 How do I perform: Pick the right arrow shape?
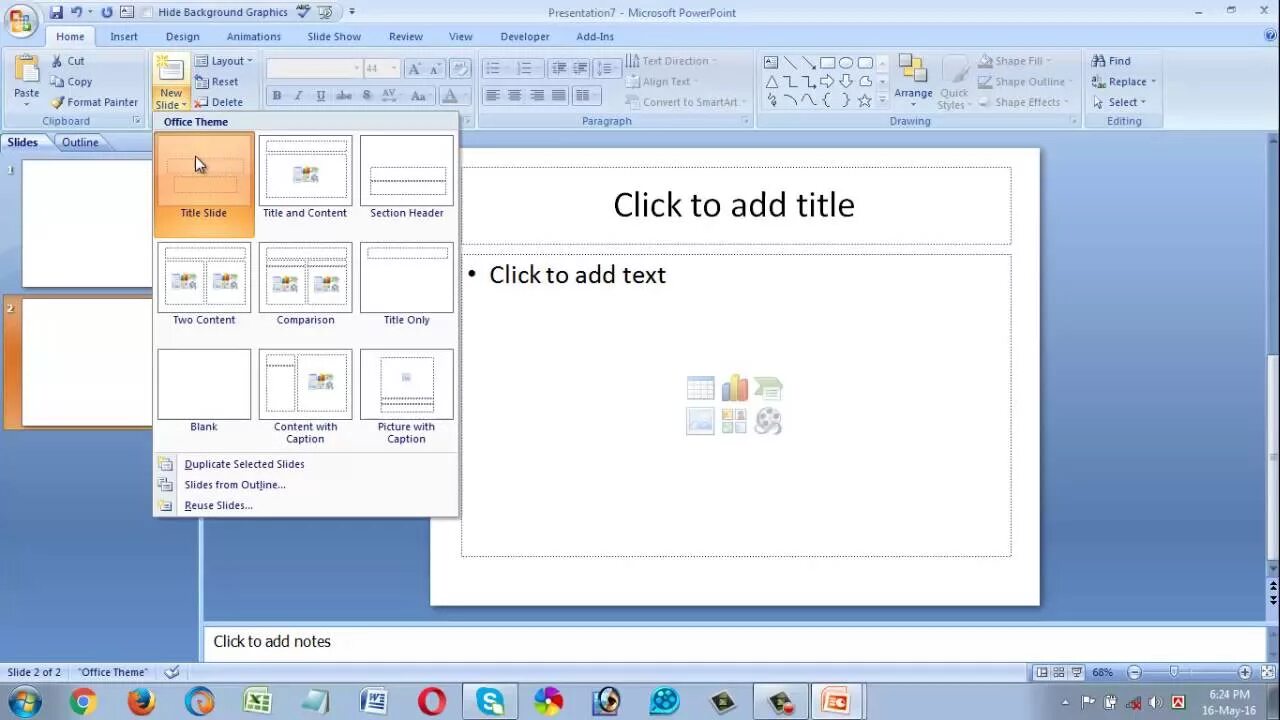tap(828, 81)
